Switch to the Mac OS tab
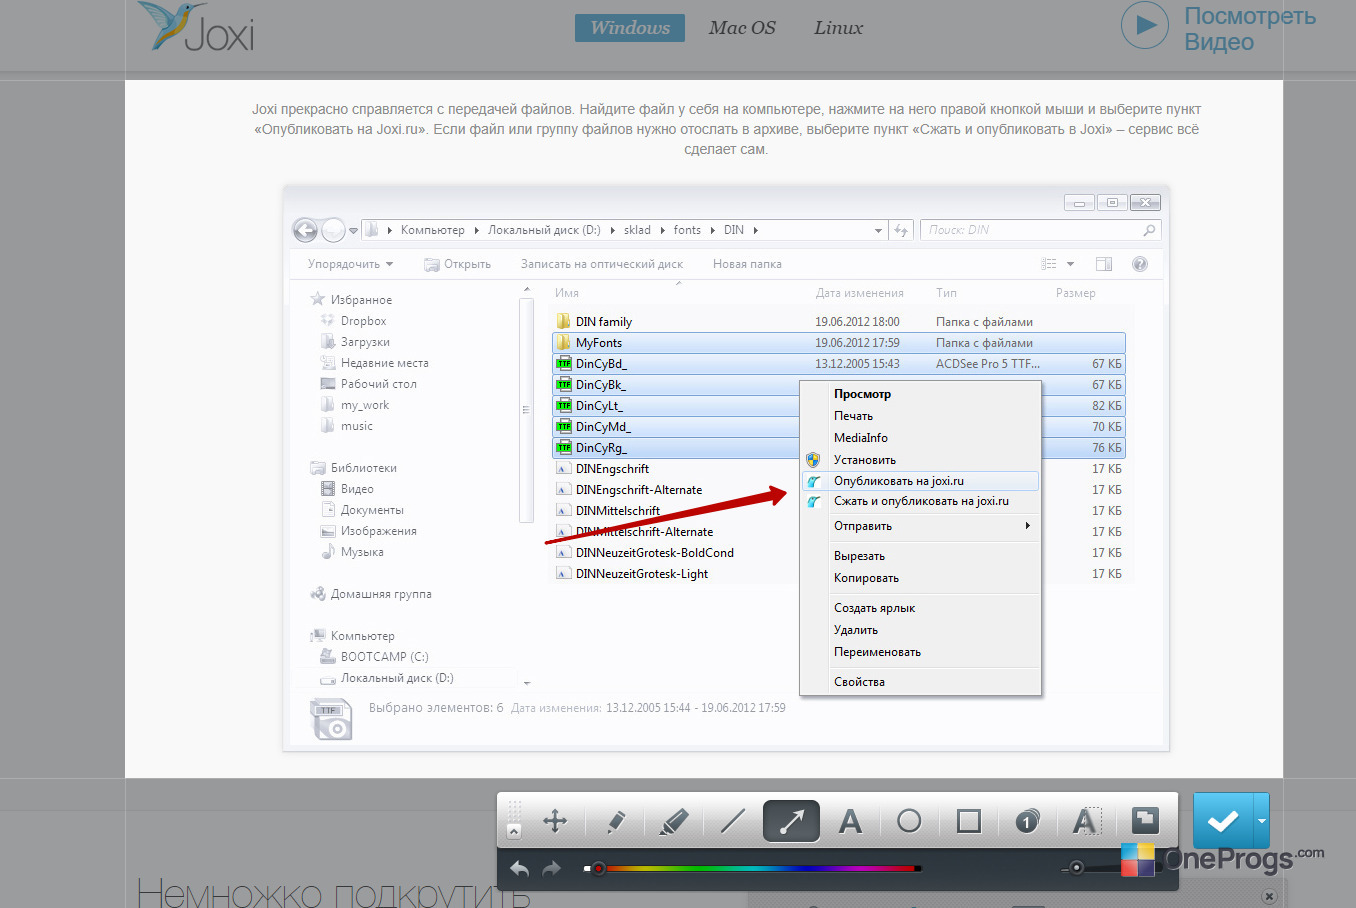The width and height of the screenshot is (1356, 908). pyautogui.click(x=742, y=28)
